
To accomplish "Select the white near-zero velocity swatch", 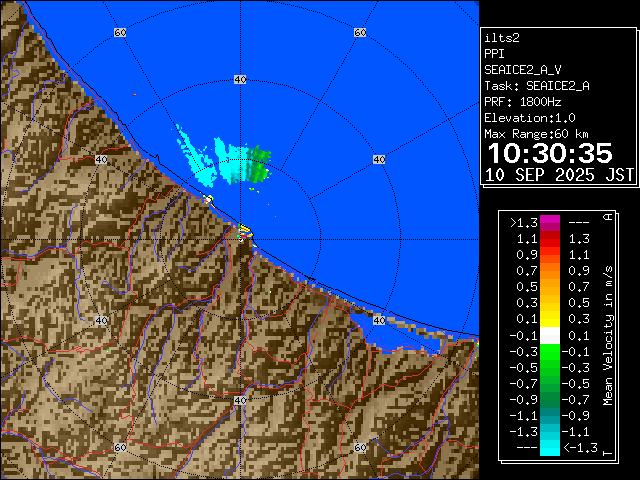I will pos(549,336).
